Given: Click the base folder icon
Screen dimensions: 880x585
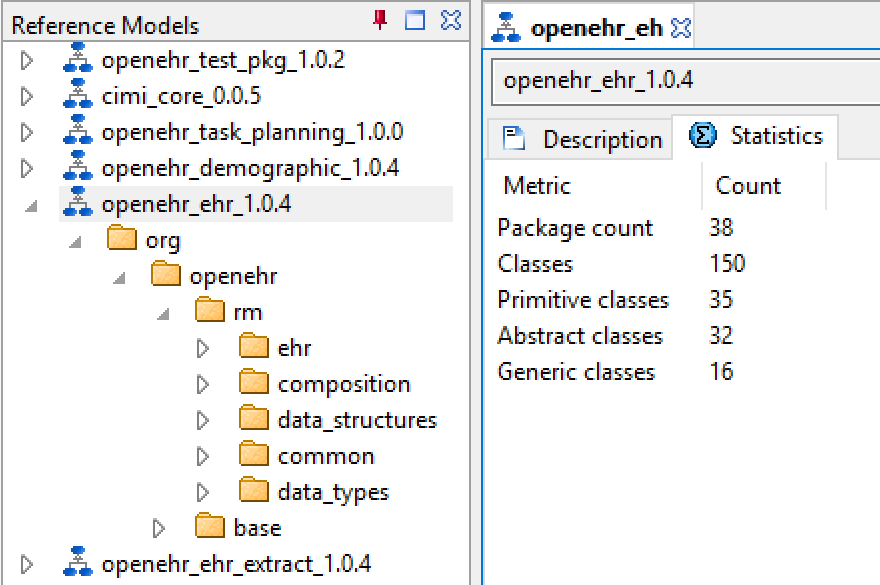Looking at the screenshot, I should [x=210, y=527].
